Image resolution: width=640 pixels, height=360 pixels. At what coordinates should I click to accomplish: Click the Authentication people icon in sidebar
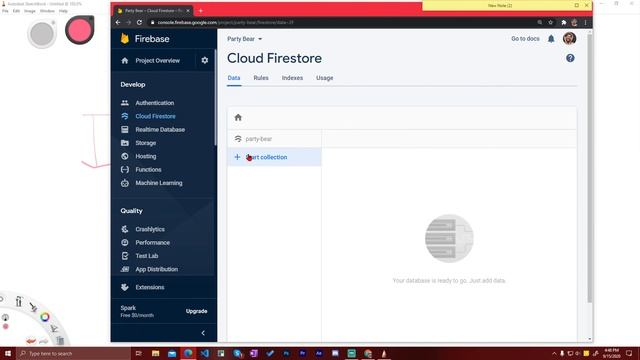(125, 103)
